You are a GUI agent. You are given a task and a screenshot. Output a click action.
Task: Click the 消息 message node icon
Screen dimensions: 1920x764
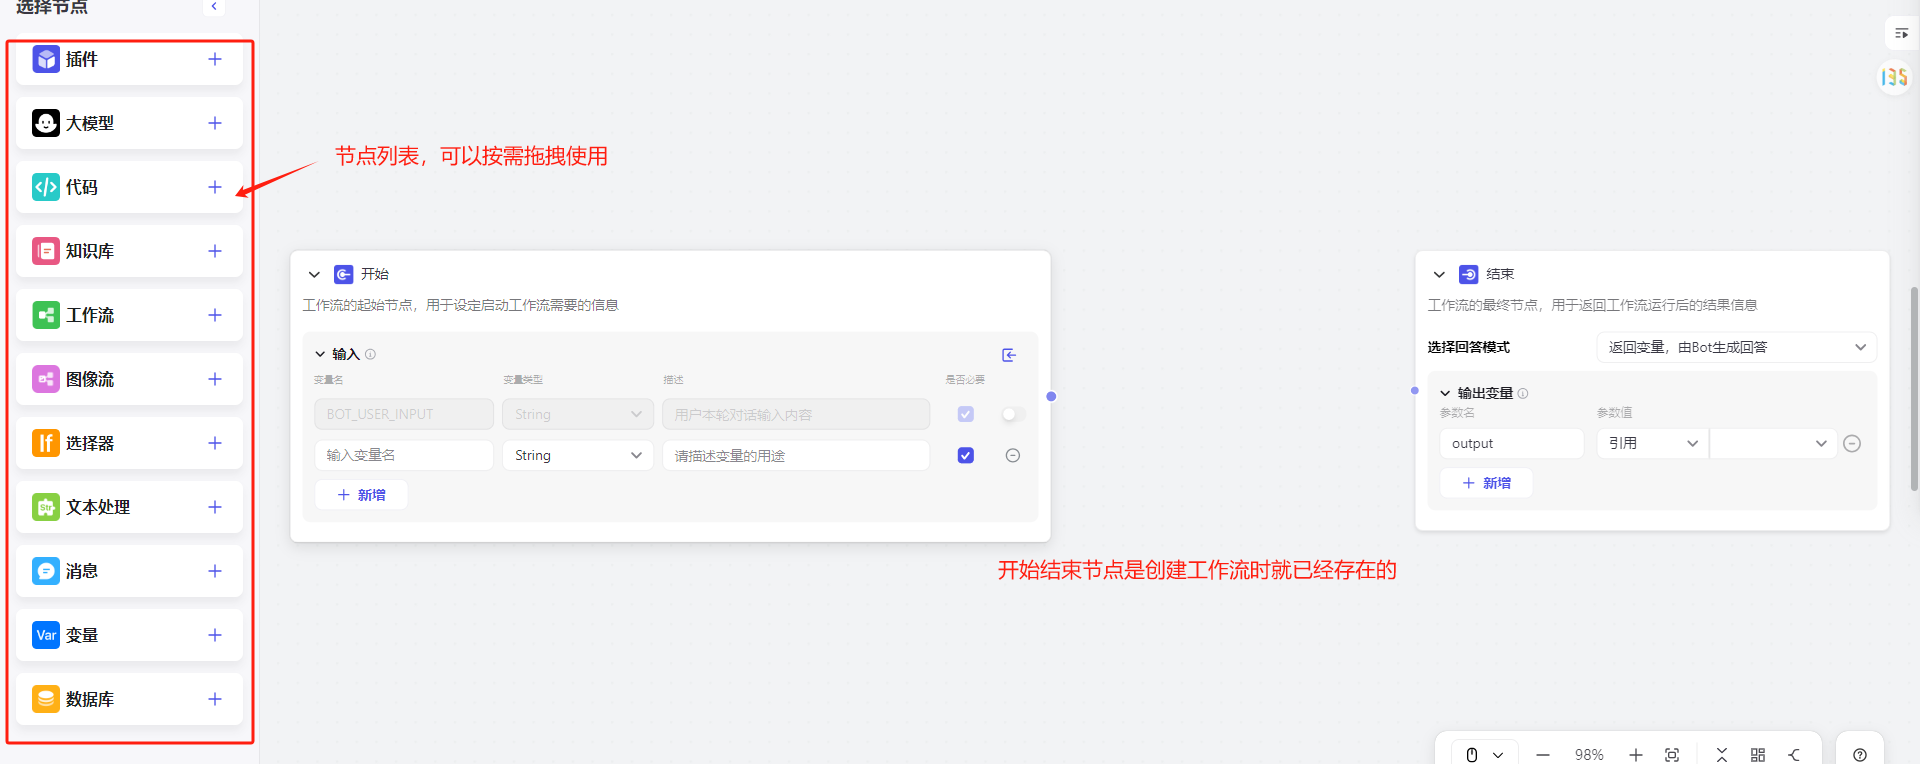(x=46, y=571)
